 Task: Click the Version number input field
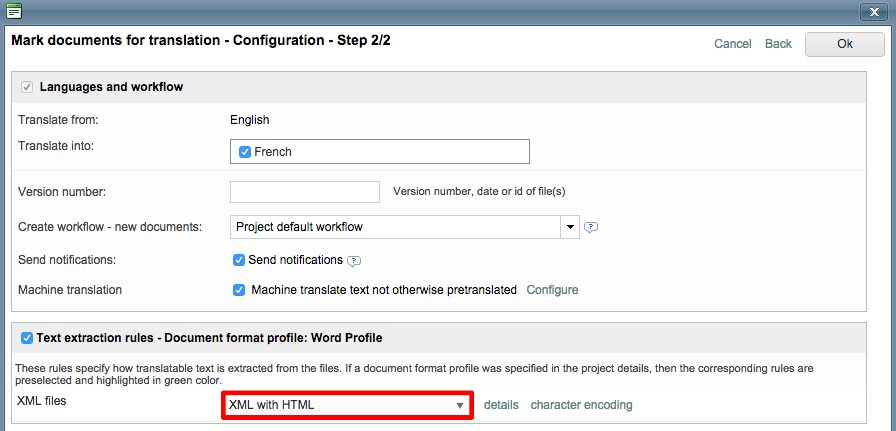tap(304, 192)
